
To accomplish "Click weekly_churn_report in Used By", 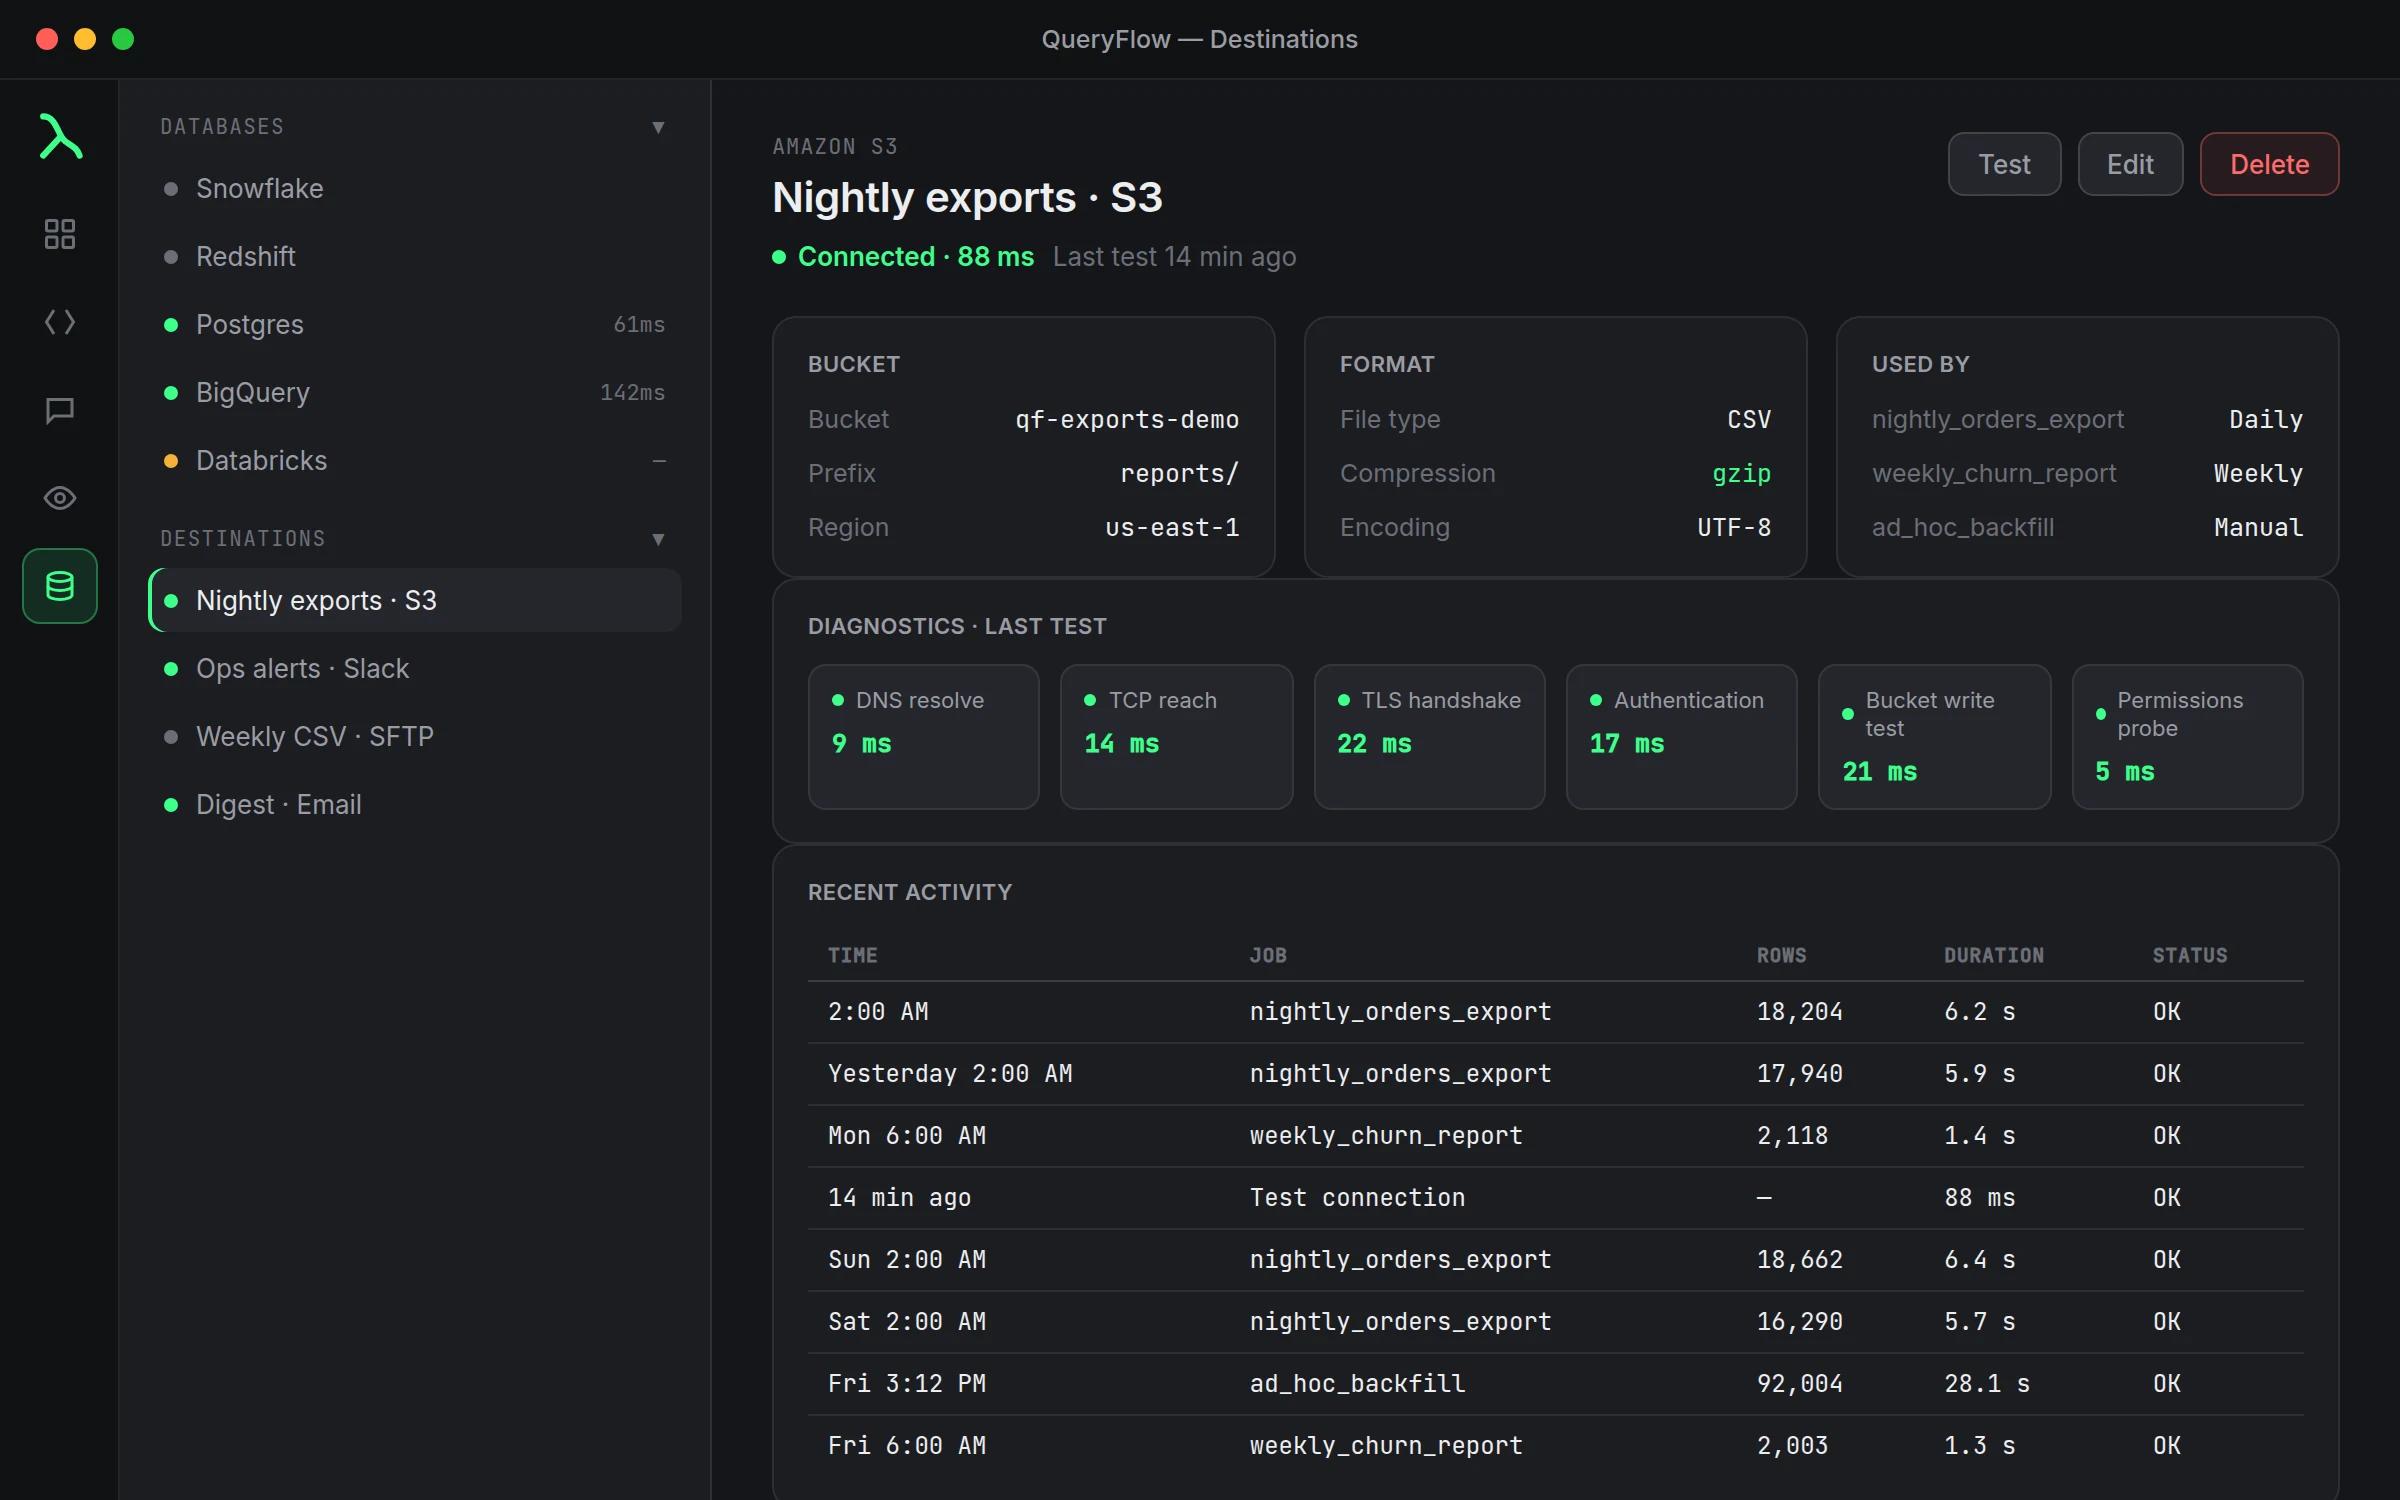I will [1994, 474].
